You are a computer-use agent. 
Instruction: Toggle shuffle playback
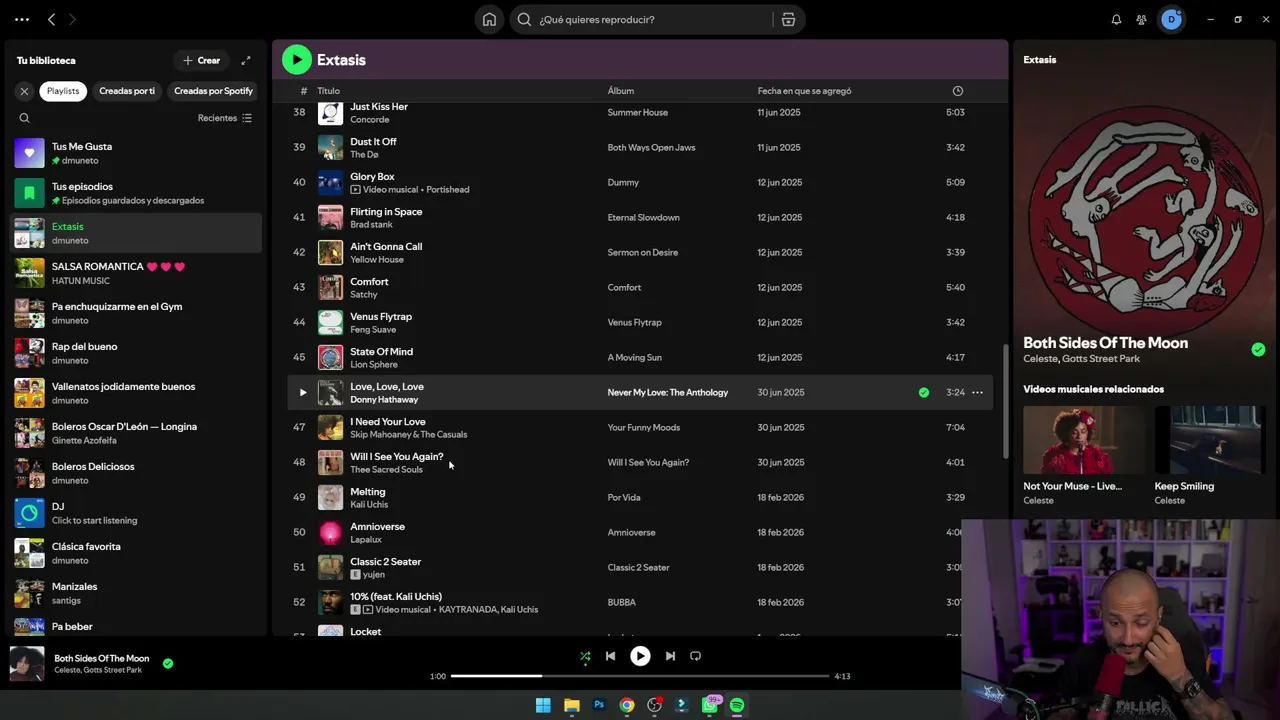coord(585,656)
